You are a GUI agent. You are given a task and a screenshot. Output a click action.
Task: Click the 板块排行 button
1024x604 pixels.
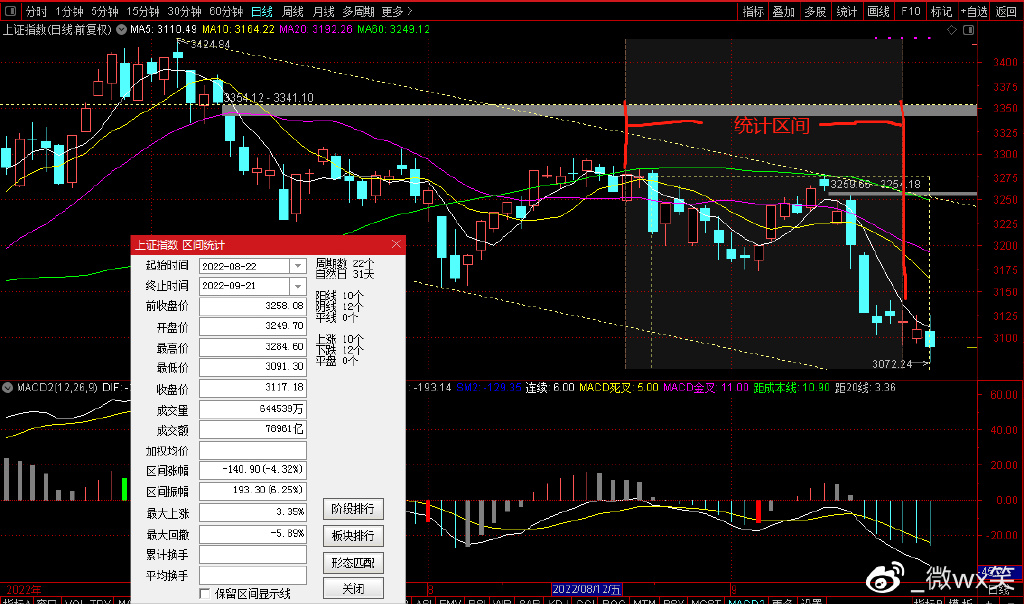tap(353, 537)
